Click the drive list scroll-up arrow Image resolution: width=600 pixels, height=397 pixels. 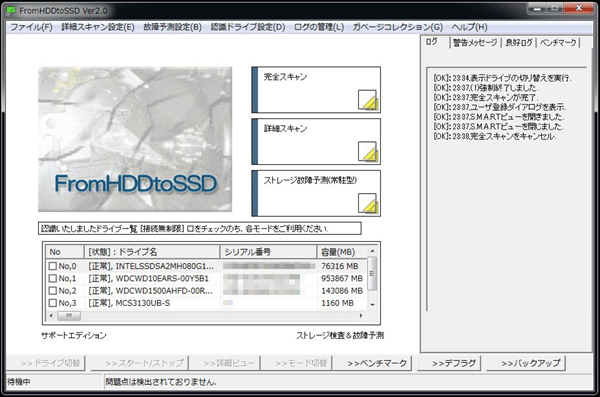point(372,251)
